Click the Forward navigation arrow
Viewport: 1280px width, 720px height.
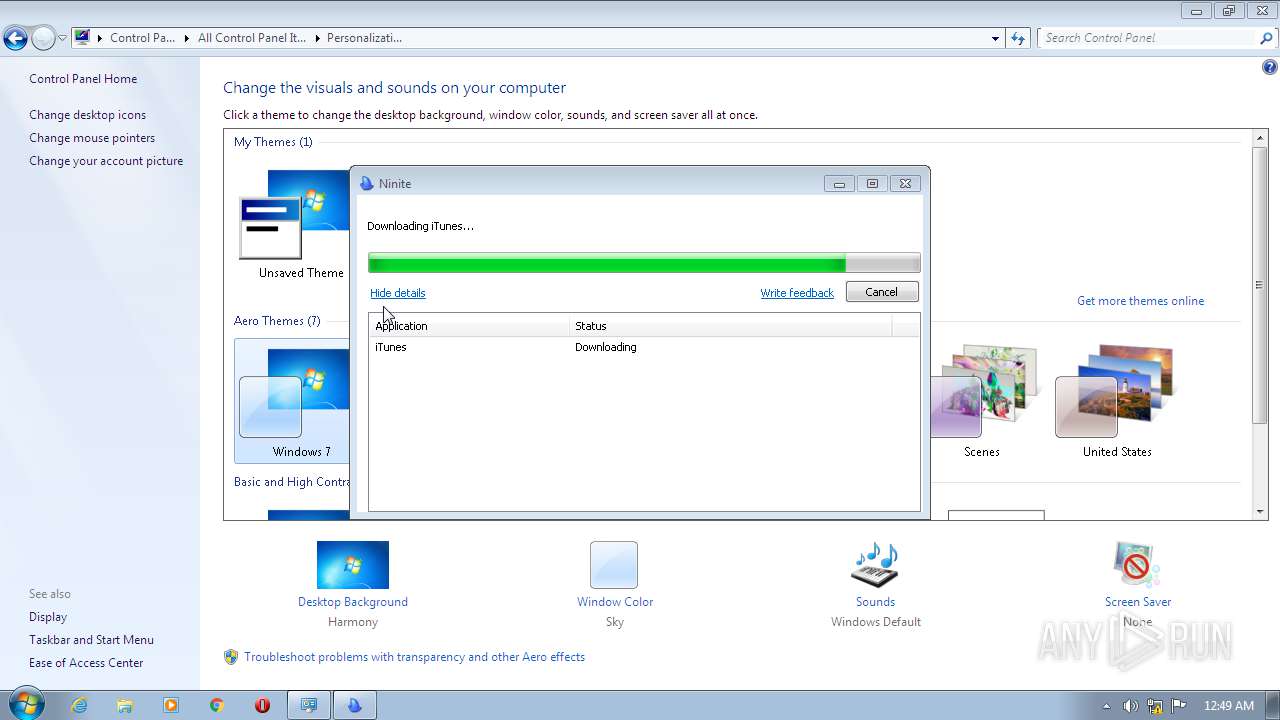pyautogui.click(x=43, y=39)
